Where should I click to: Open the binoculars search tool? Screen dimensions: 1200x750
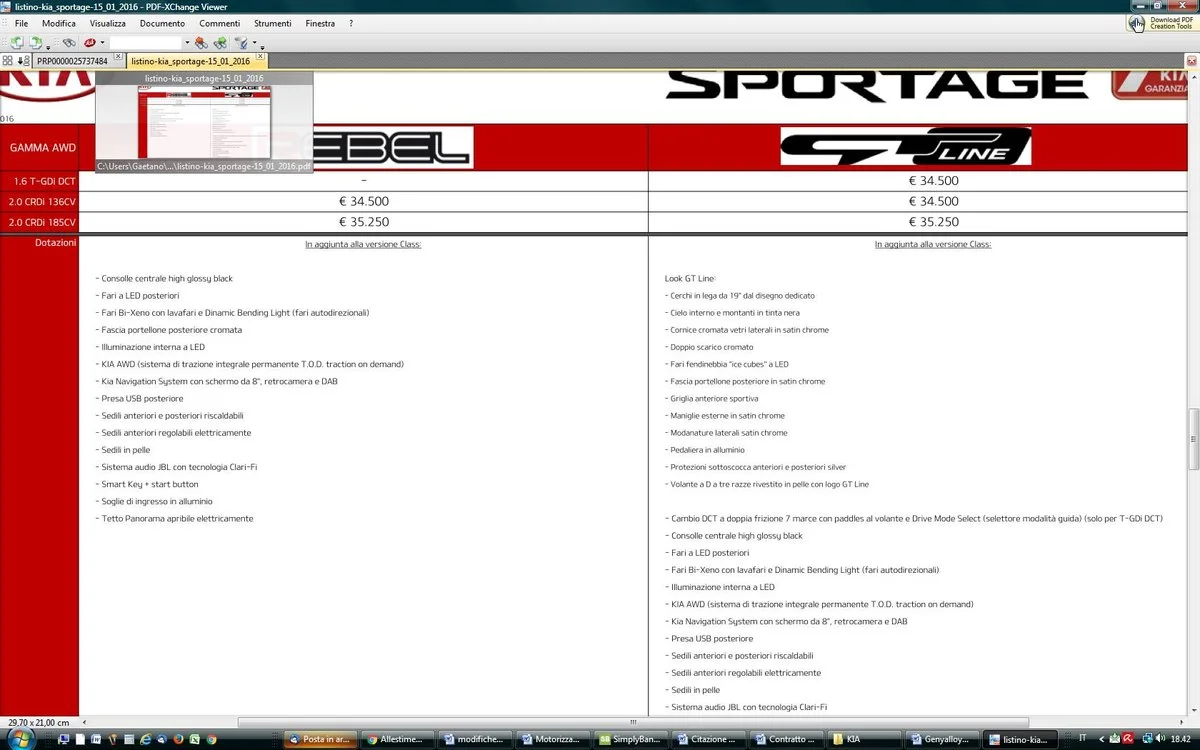point(69,42)
